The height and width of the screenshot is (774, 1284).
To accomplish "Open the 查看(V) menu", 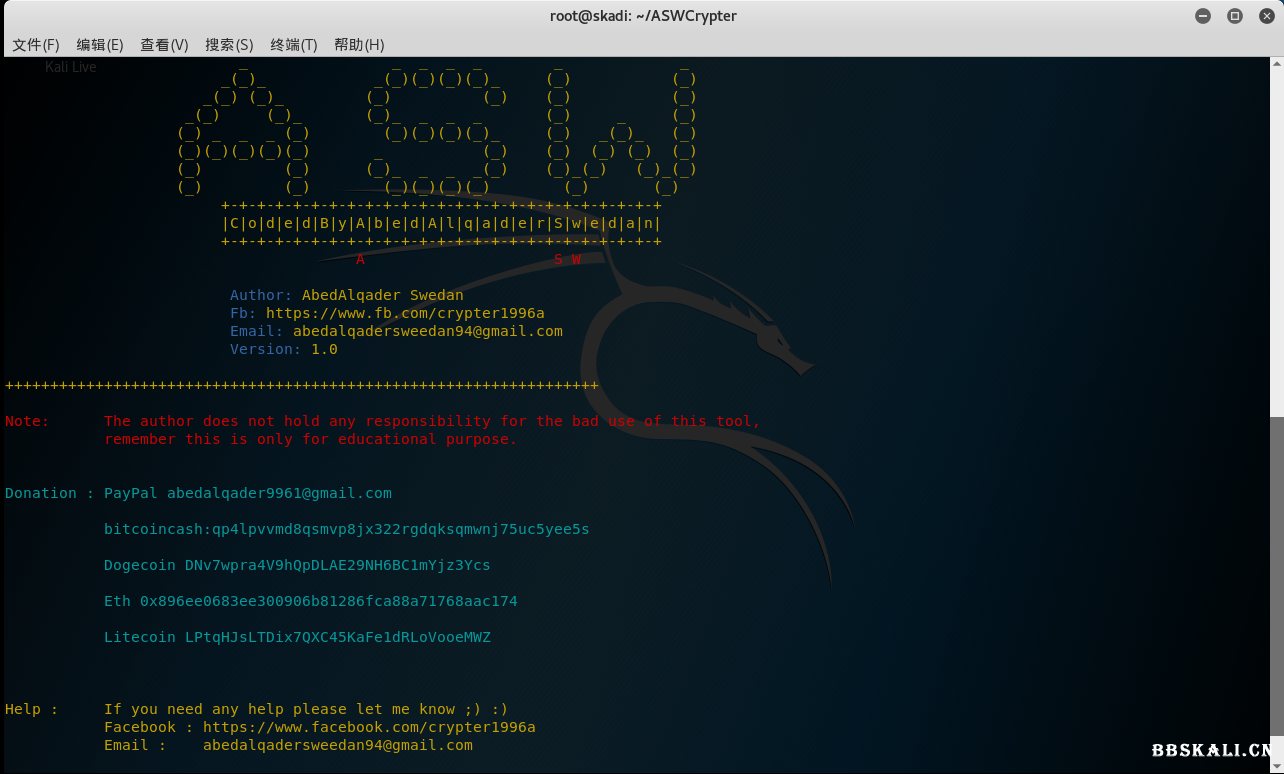I will [164, 45].
